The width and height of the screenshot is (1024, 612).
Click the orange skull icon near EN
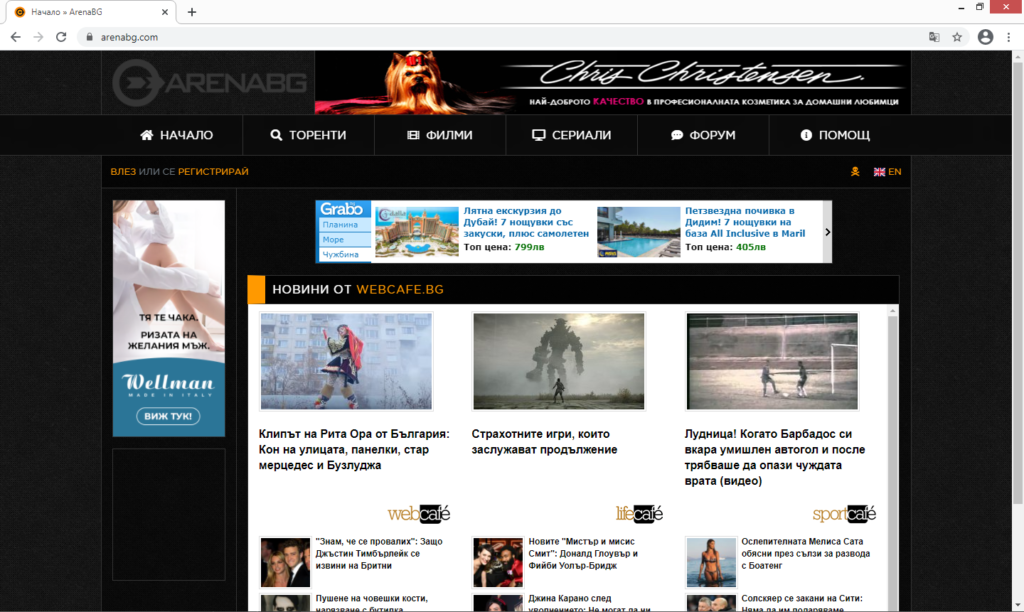[x=854, y=172]
